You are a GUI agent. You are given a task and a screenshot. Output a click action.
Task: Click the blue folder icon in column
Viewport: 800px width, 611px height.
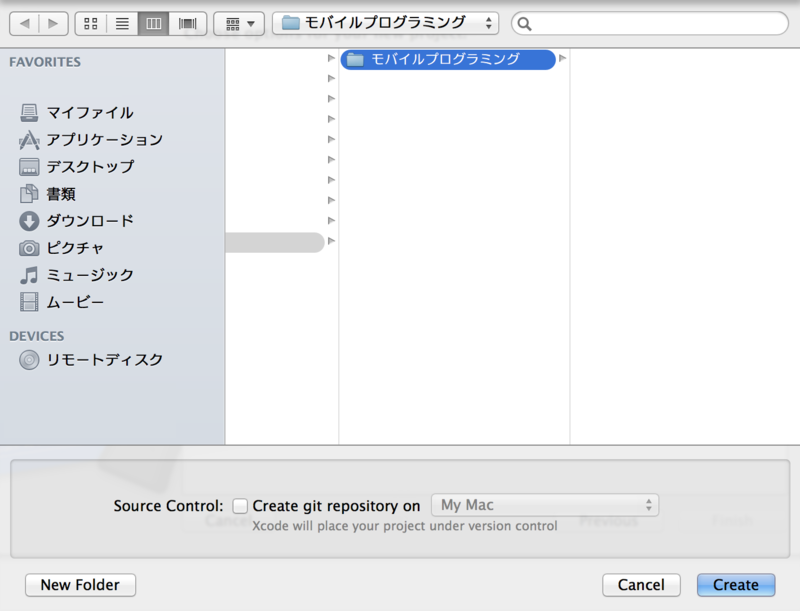(x=355, y=60)
